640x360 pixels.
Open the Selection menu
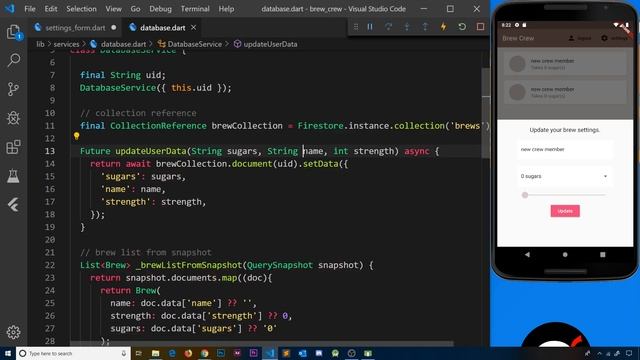(81, 9)
